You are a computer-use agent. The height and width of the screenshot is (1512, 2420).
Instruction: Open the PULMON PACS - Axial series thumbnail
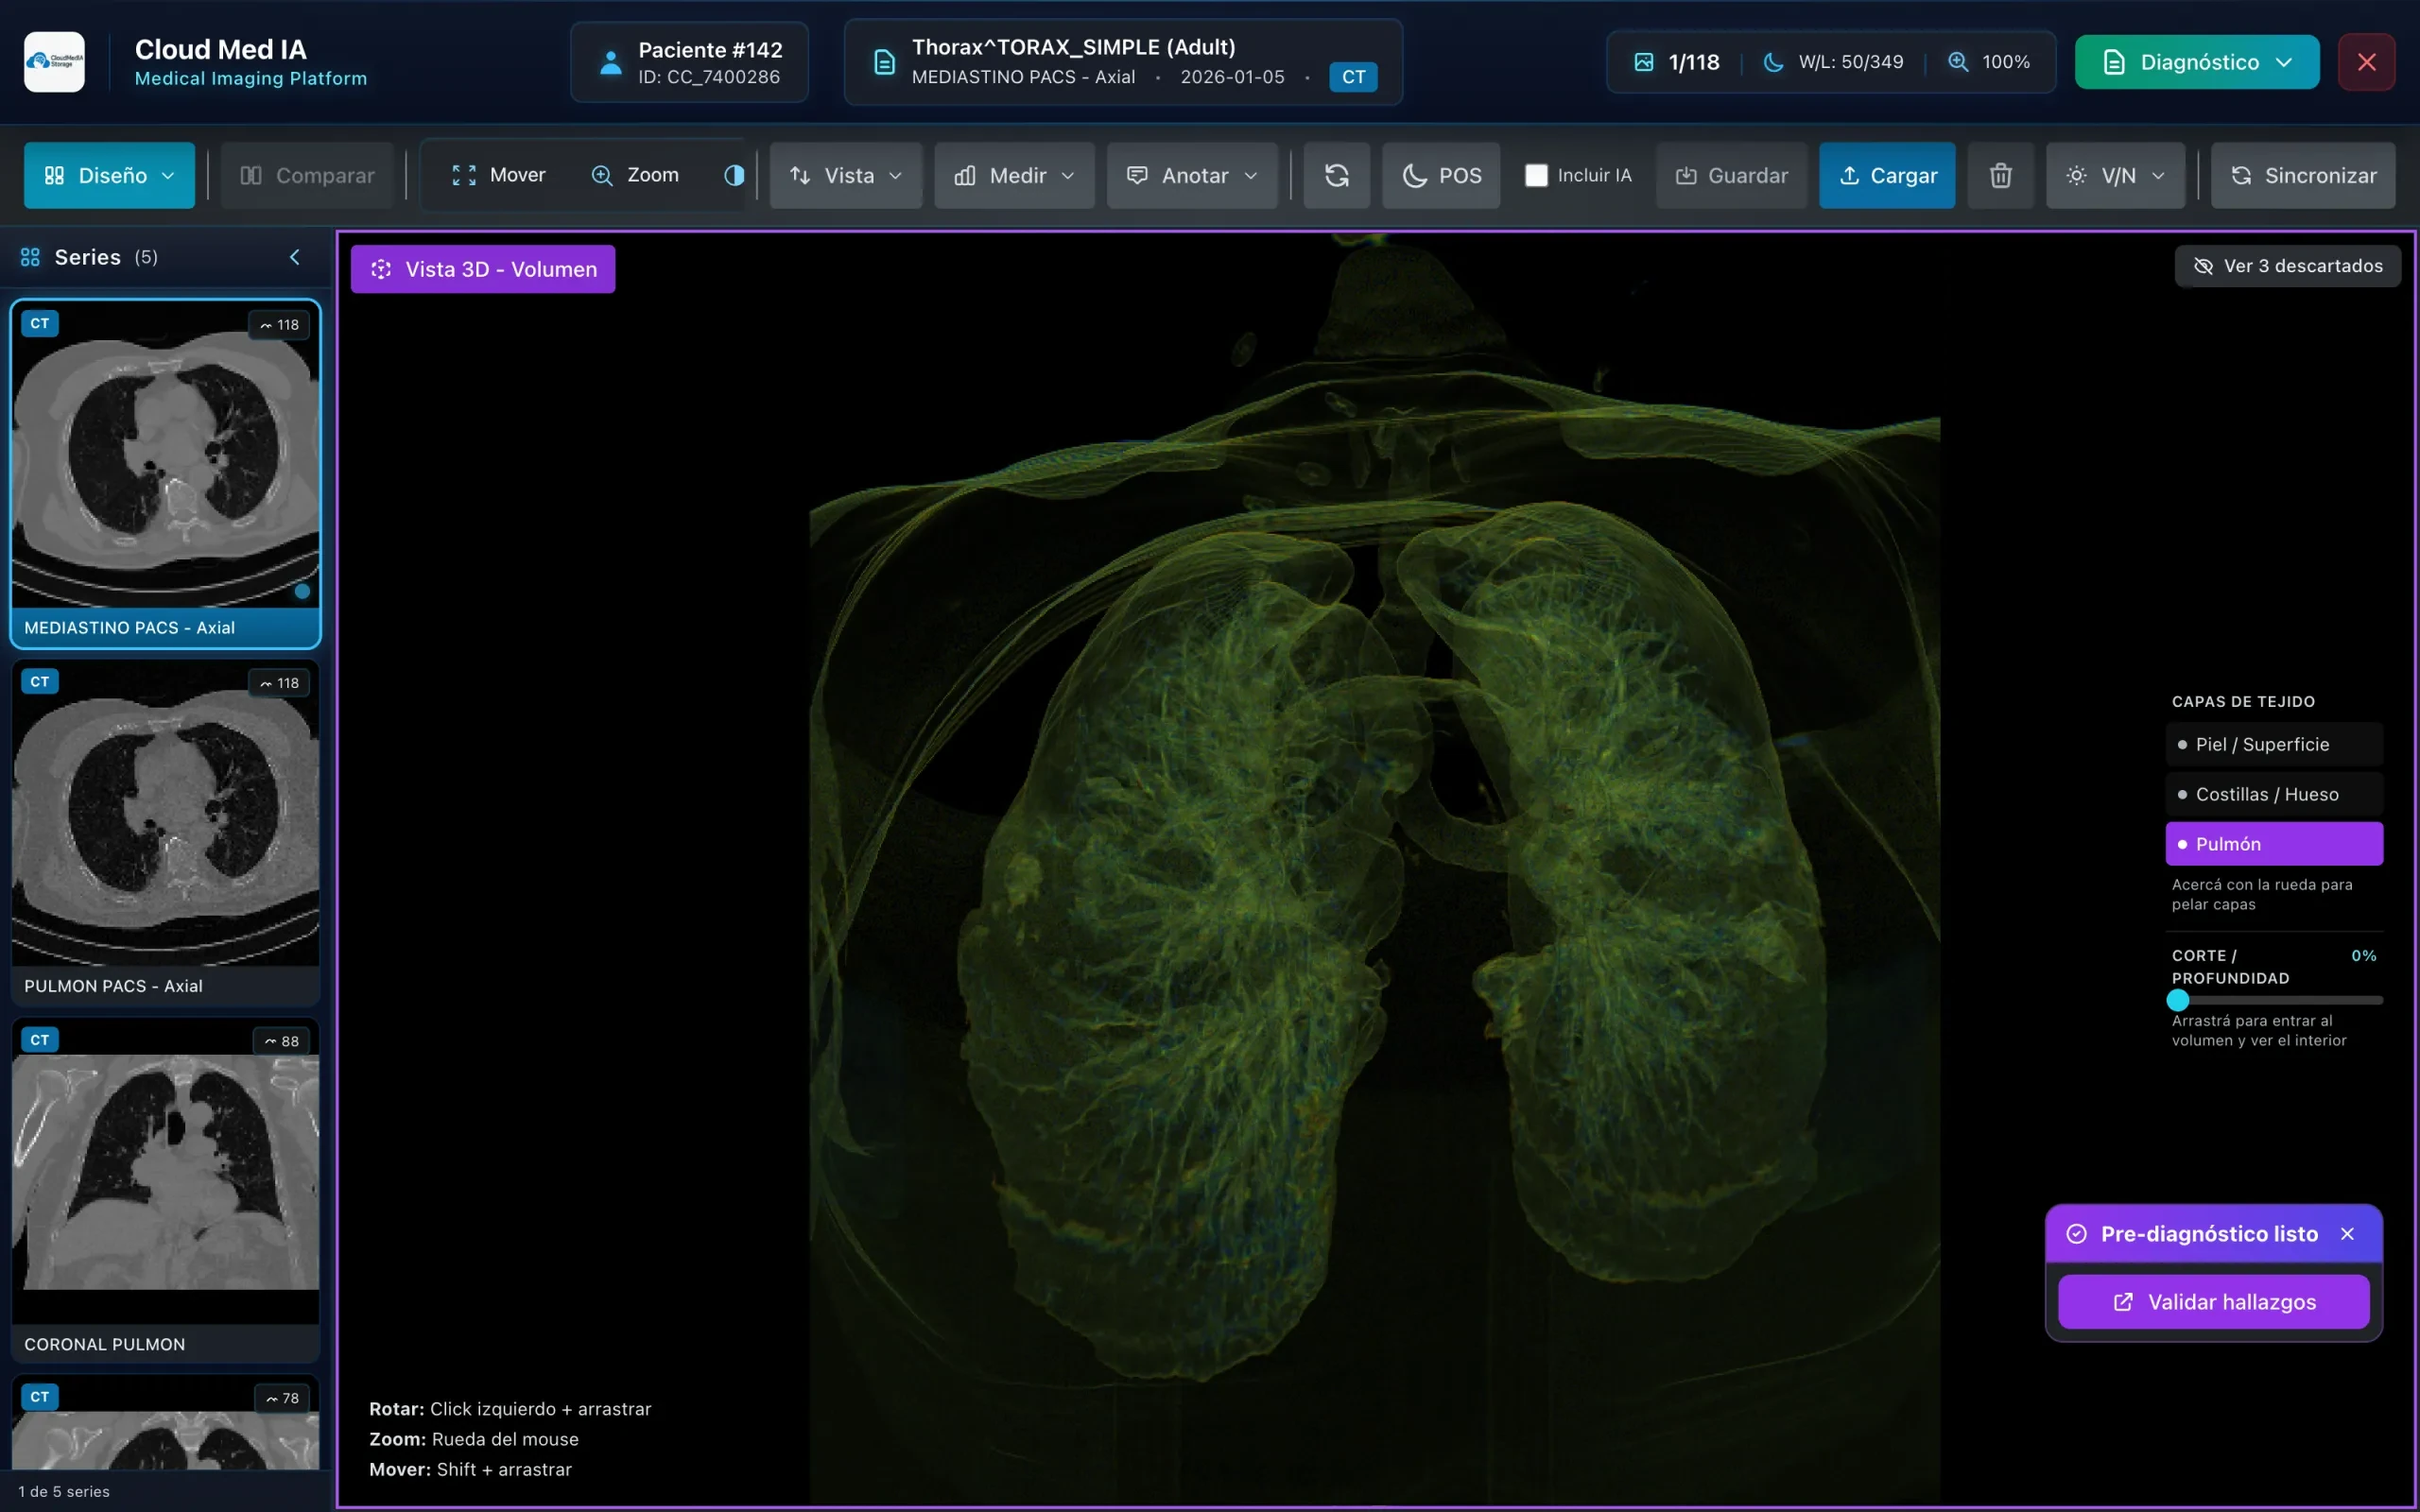click(x=166, y=832)
